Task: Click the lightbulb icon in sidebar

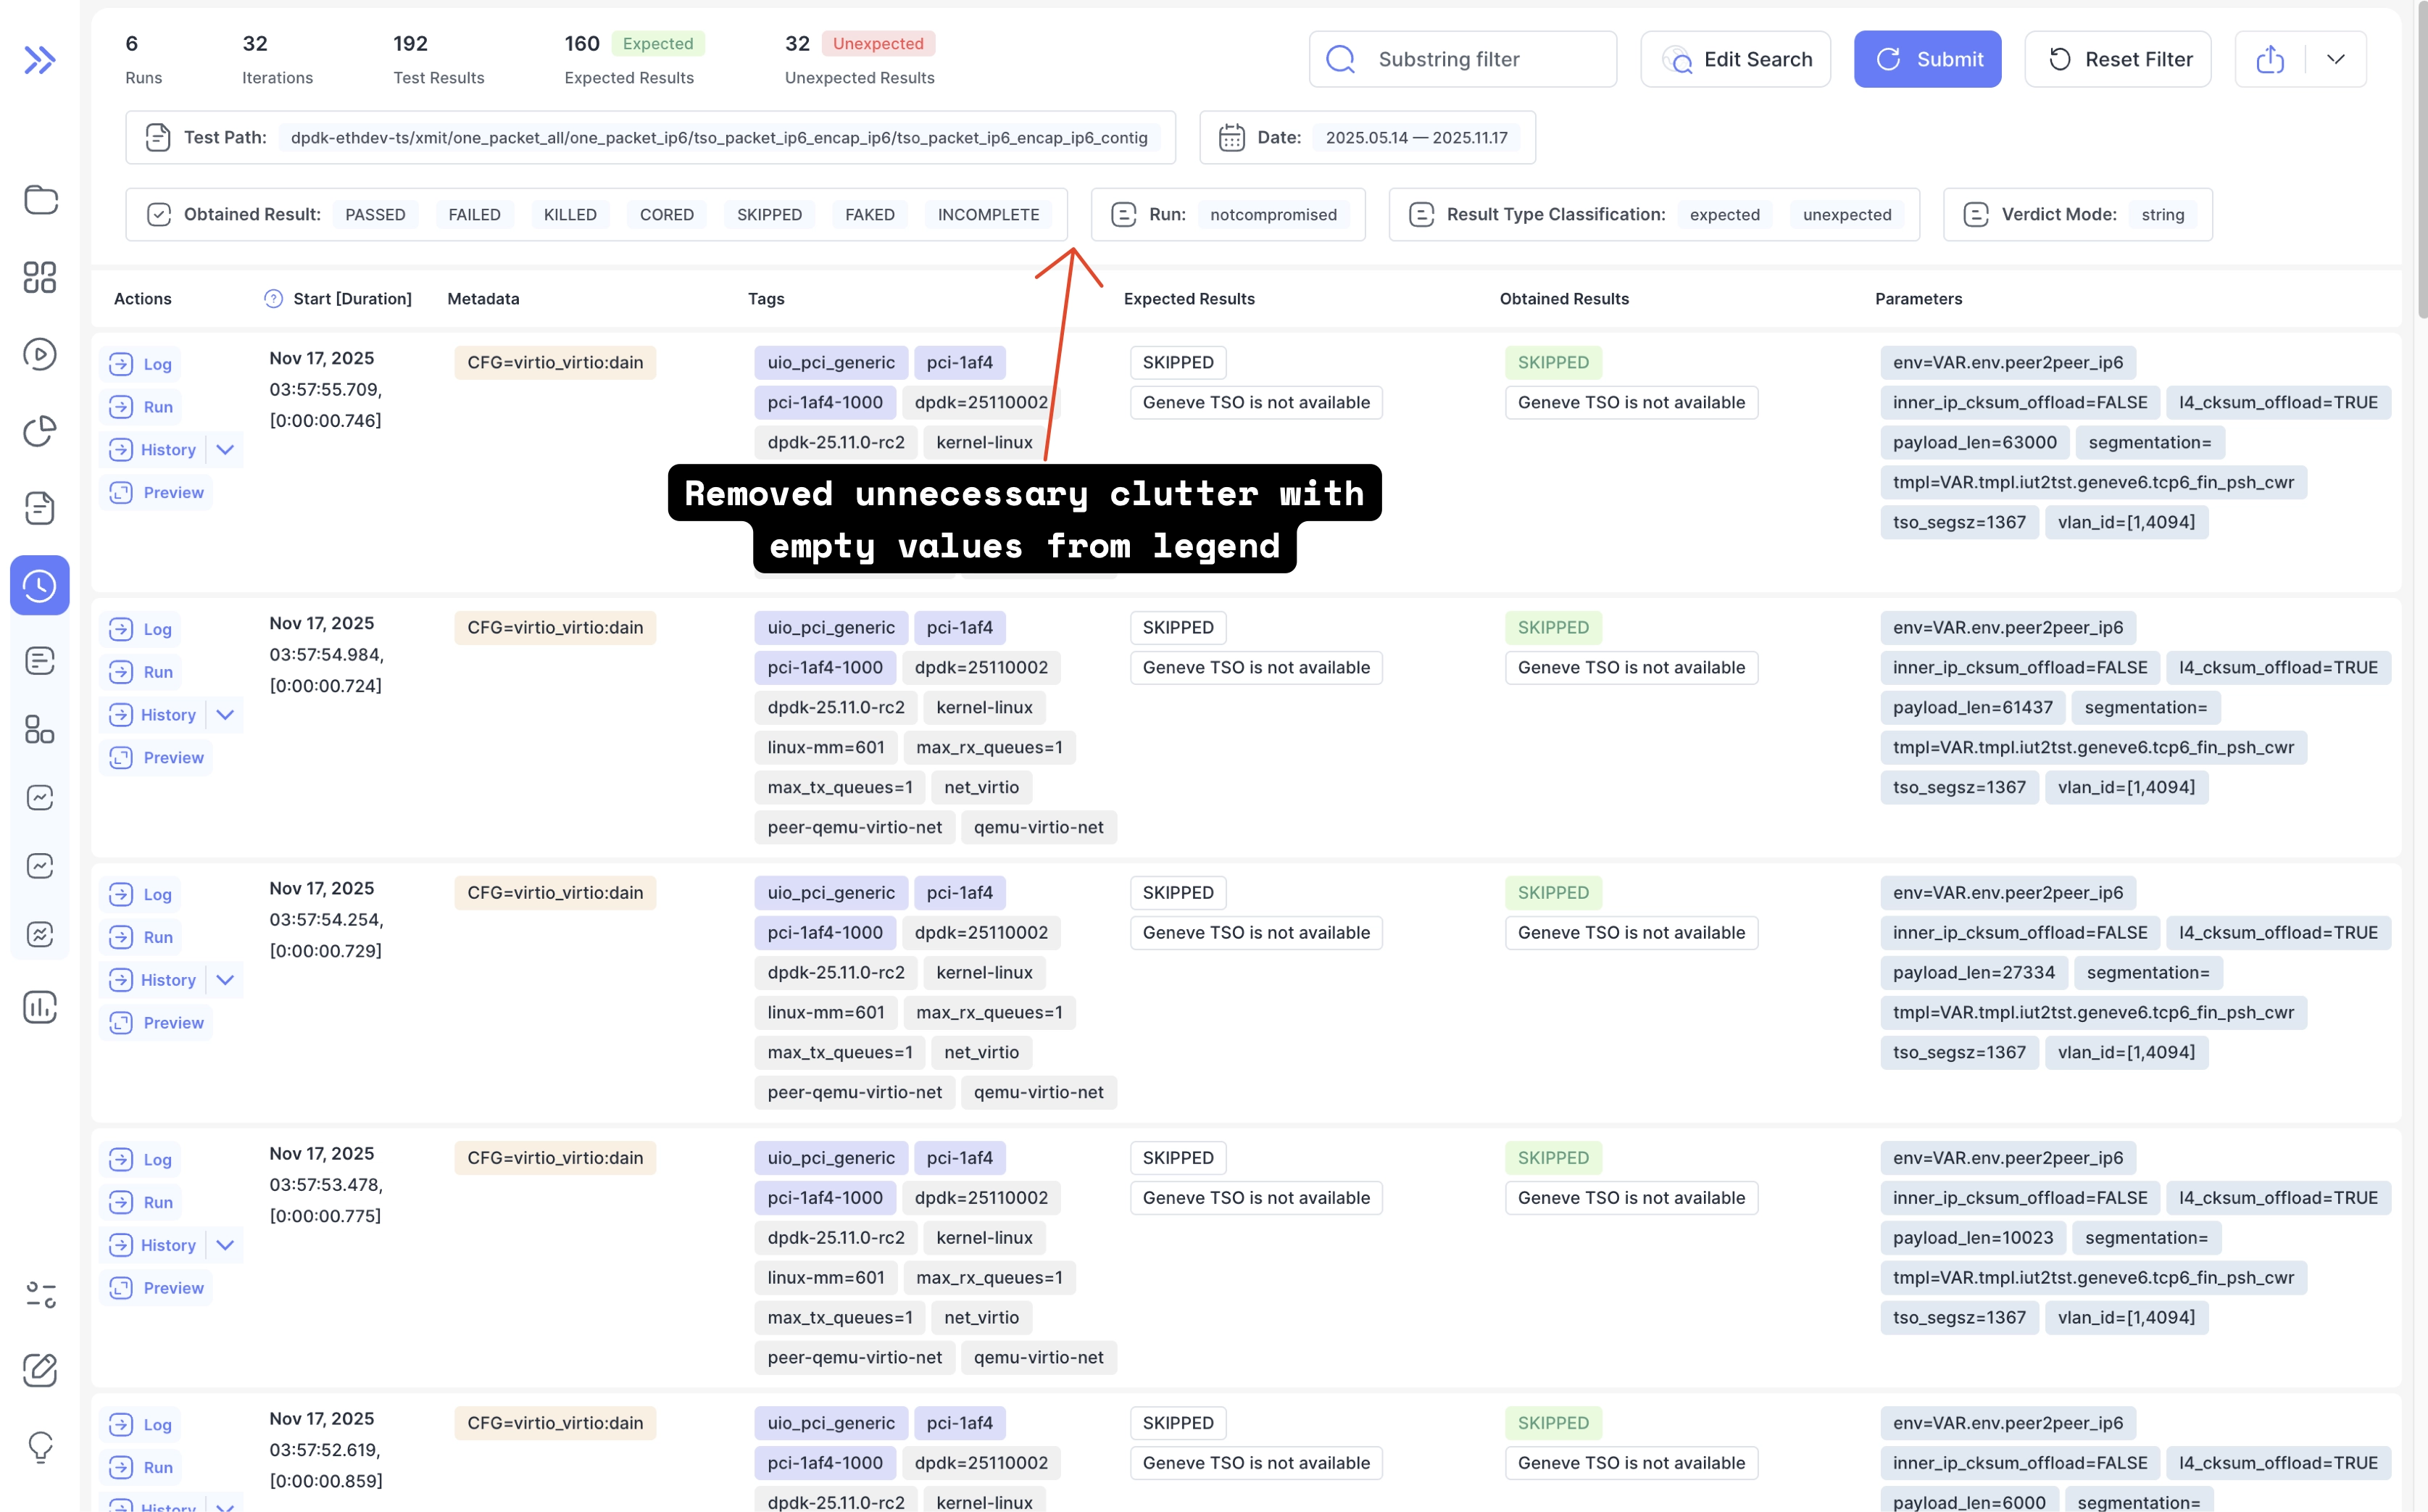Action: [x=40, y=1446]
